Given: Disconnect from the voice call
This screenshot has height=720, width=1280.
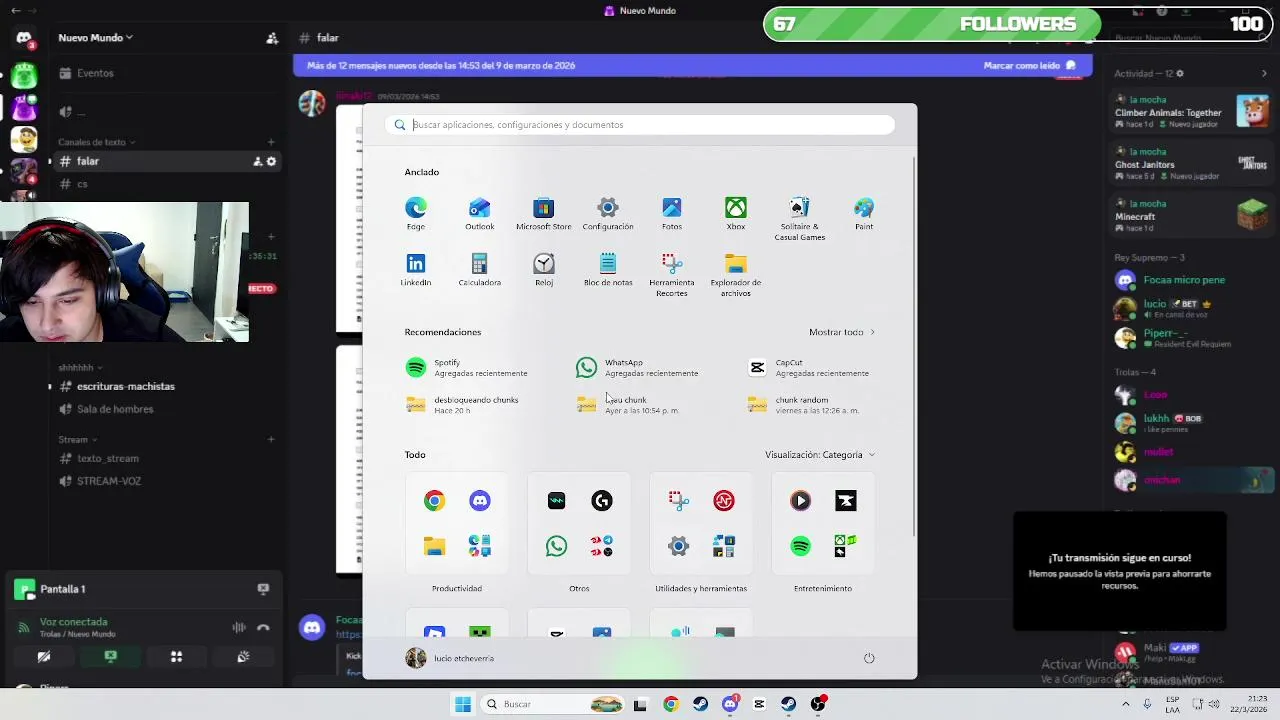Looking at the screenshot, I should coord(263,628).
